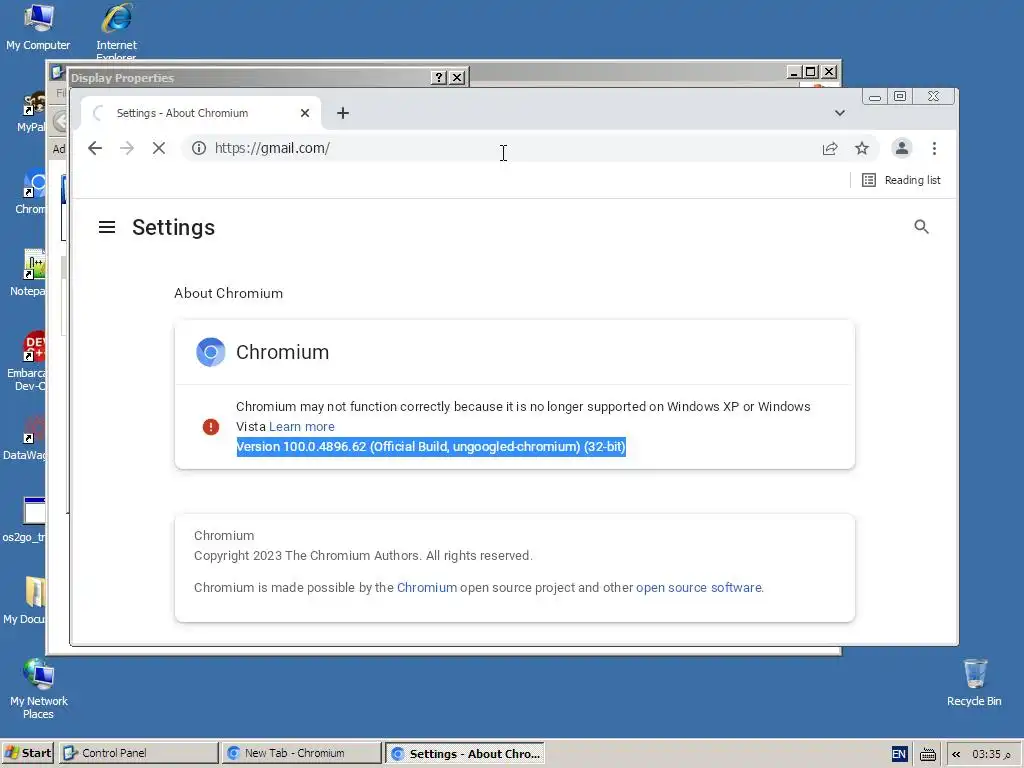The height and width of the screenshot is (768, 1024).
Task: Open the Chromium open source project link
Action: (427, 588)
